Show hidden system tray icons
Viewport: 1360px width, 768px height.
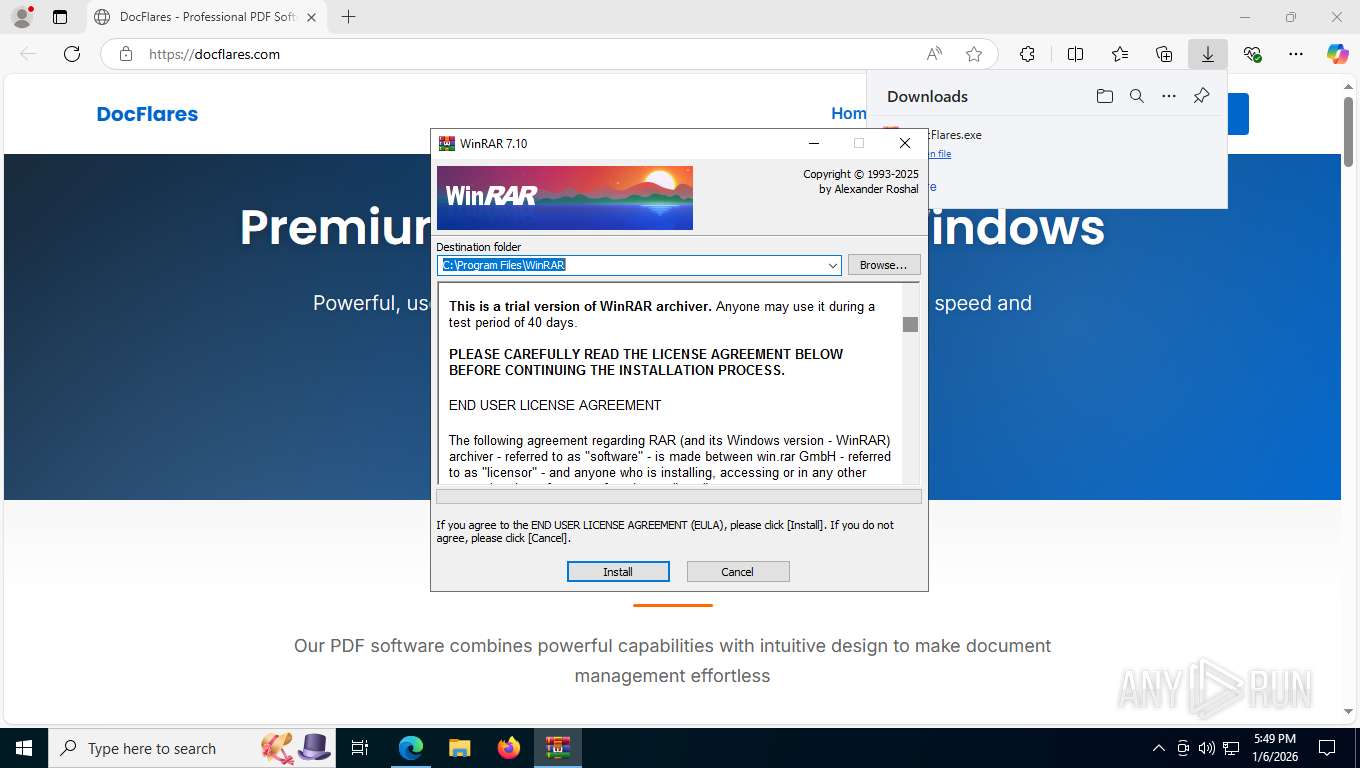(x=1159, y=748)
